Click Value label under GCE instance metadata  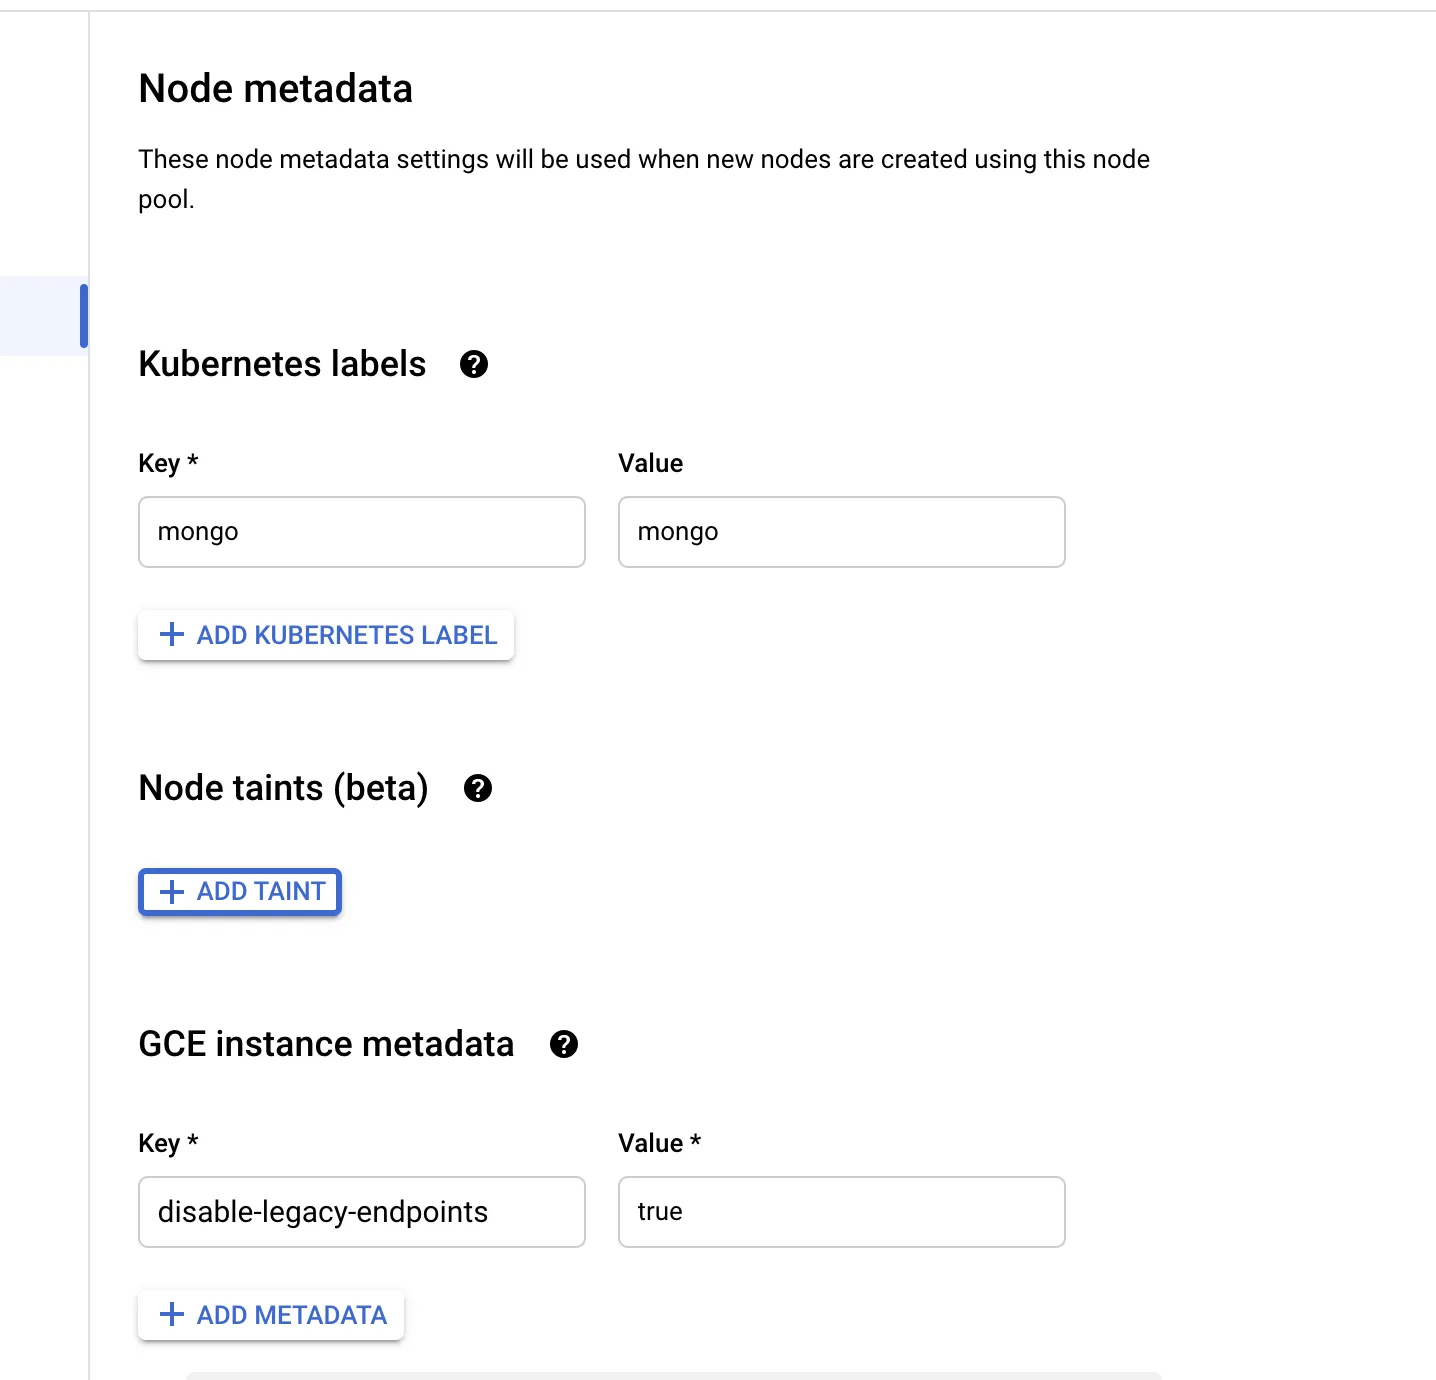pyautogui.click(x=651, y=1143)
